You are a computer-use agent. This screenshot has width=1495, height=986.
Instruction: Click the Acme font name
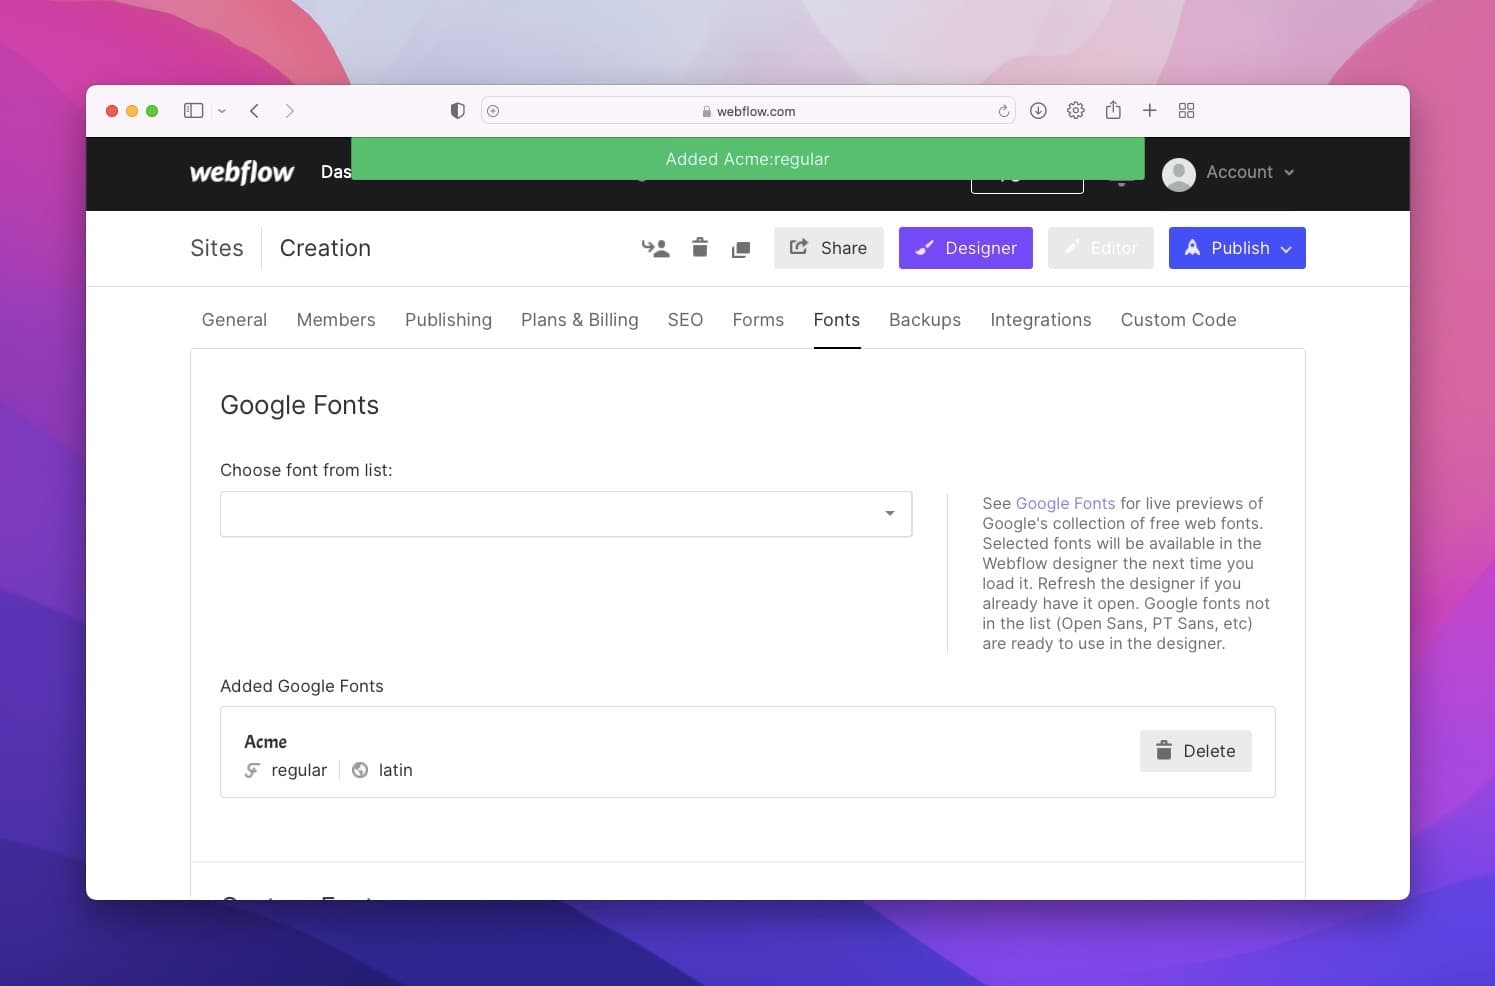pos(266,742)
